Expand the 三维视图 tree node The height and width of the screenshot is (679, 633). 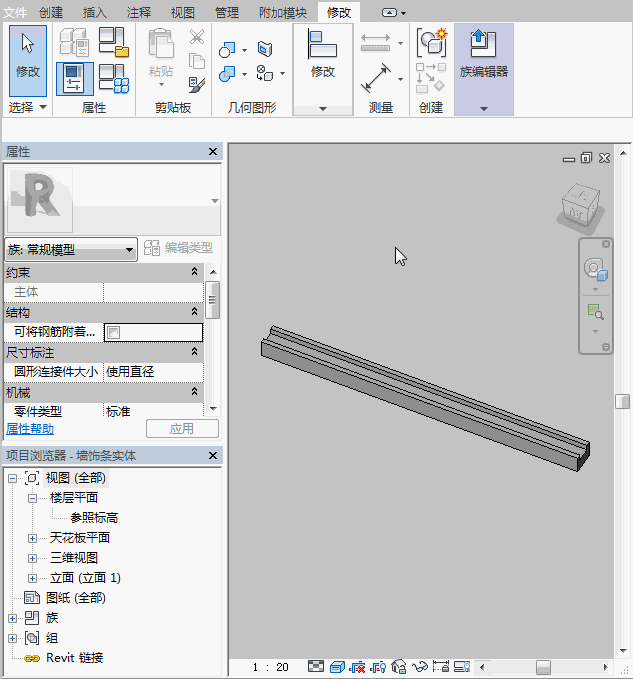coord(32,558)
